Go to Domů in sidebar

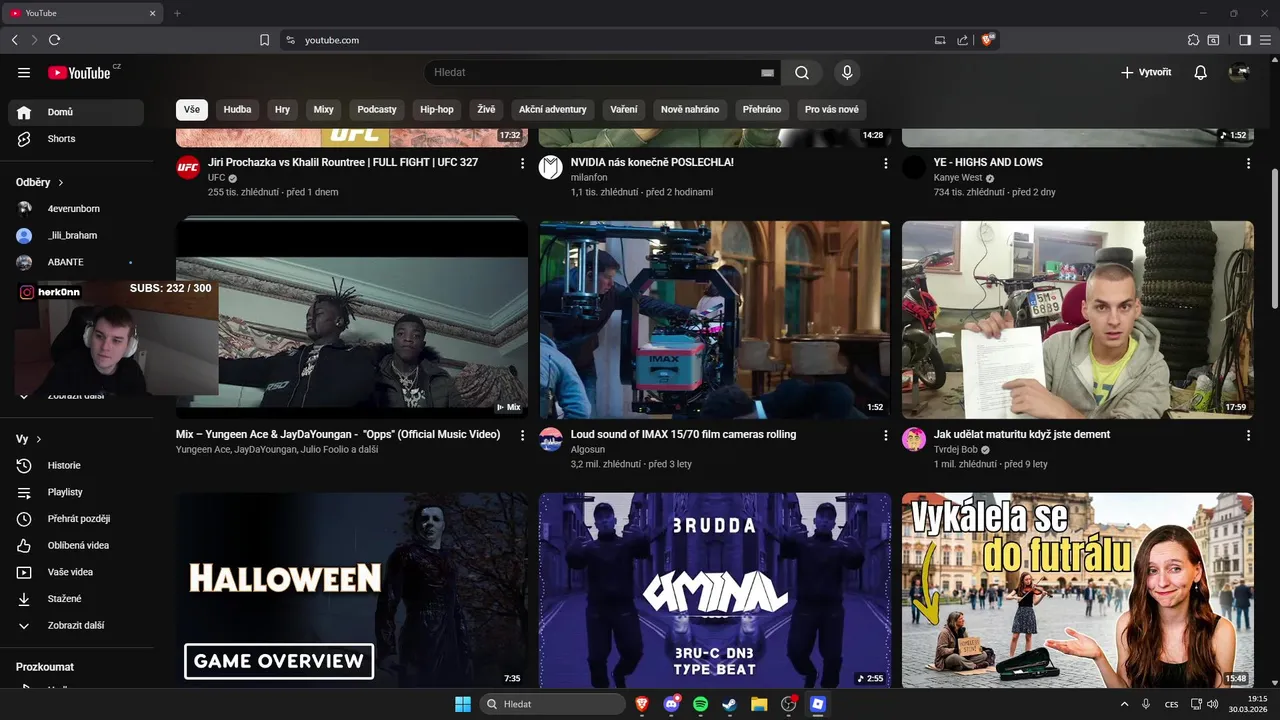[76, 112]
